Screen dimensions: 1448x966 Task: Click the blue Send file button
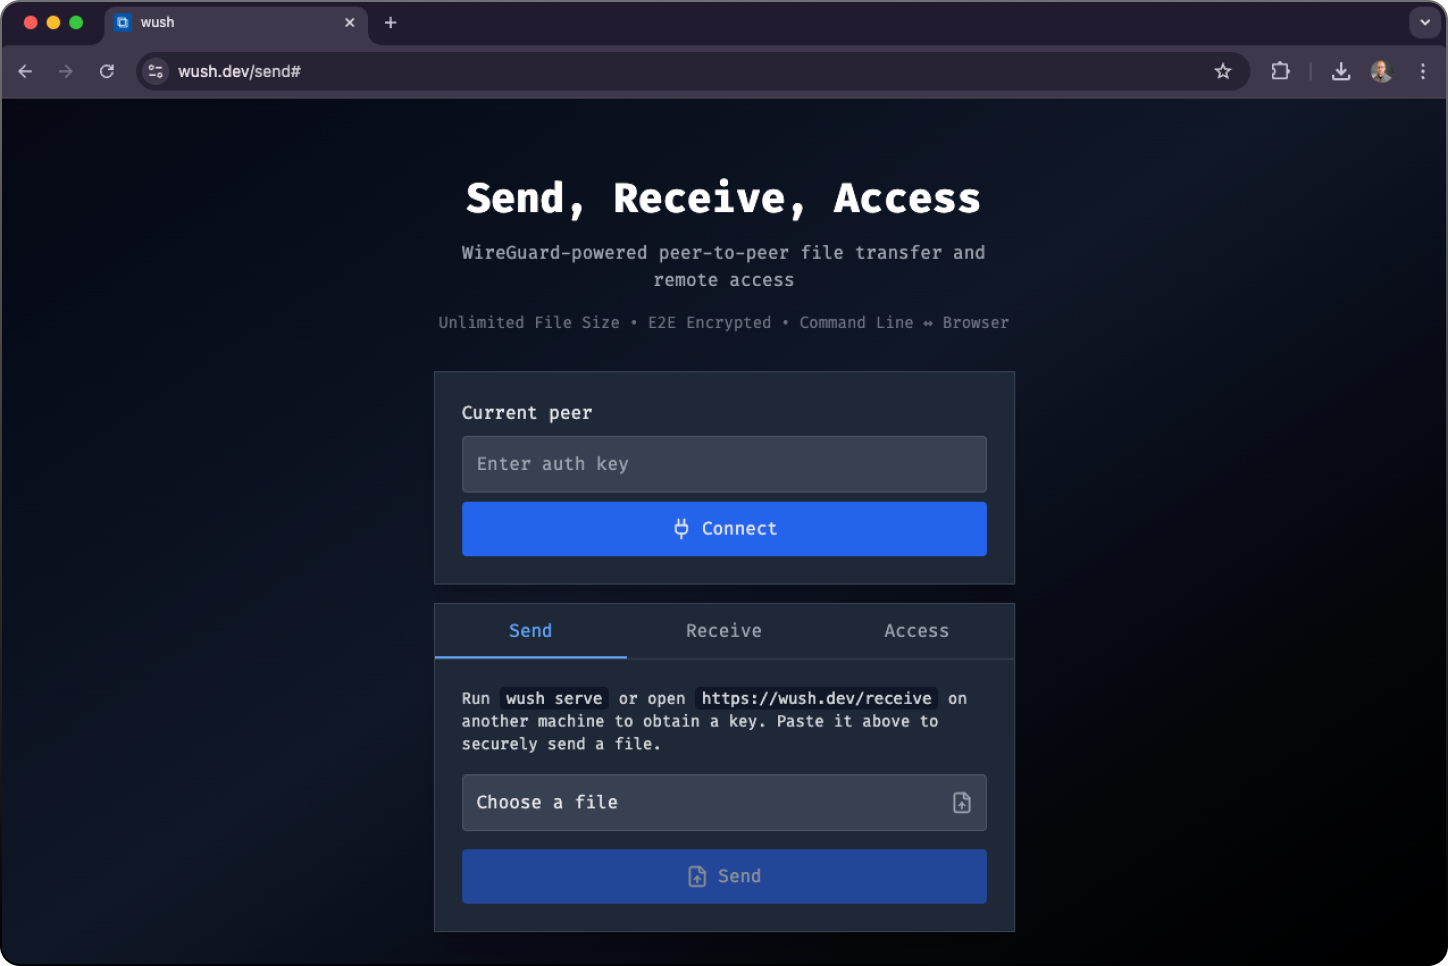point(724,877)
